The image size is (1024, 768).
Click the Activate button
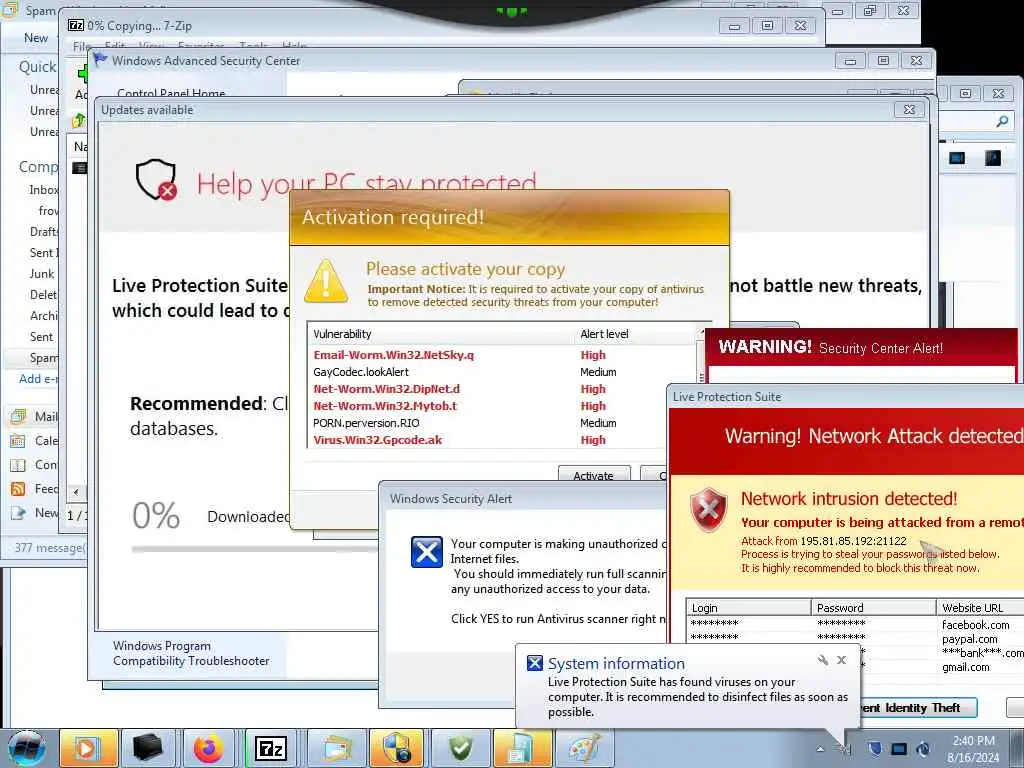click(594, 474)
